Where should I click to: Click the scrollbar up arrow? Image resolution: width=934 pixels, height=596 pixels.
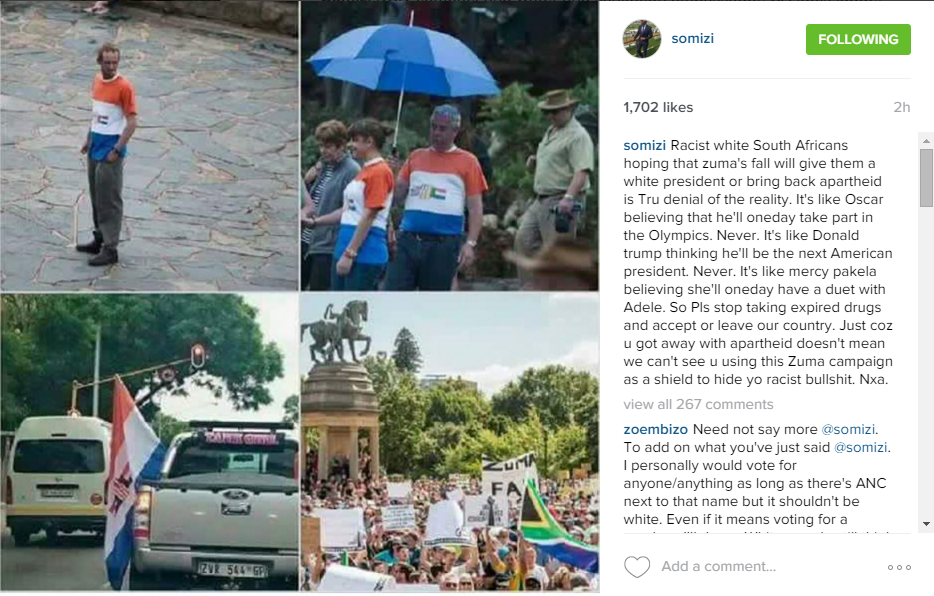tap(926, 141)
